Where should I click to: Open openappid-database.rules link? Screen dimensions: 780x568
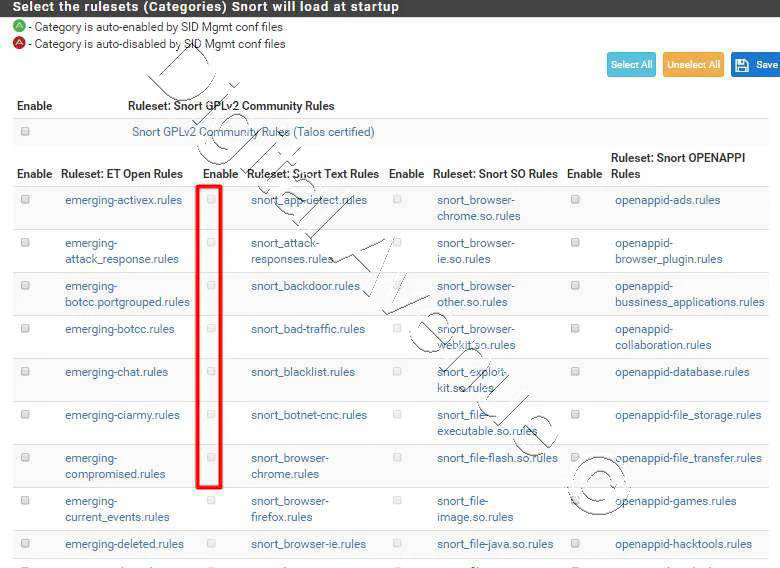682,372
